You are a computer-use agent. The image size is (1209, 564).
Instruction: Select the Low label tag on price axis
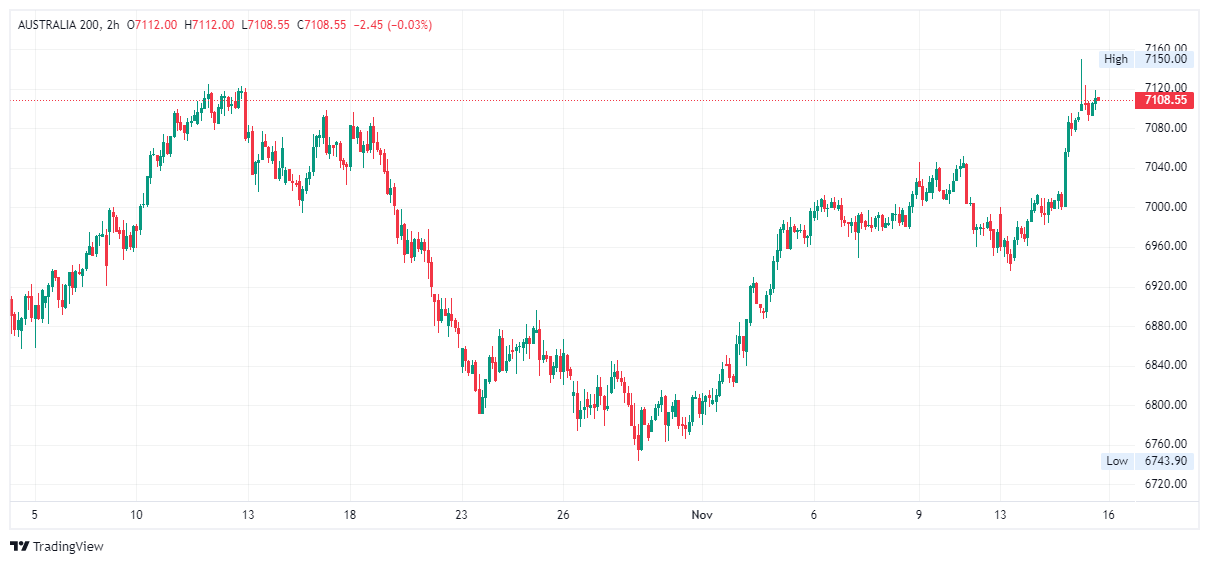coord(1116,461)
